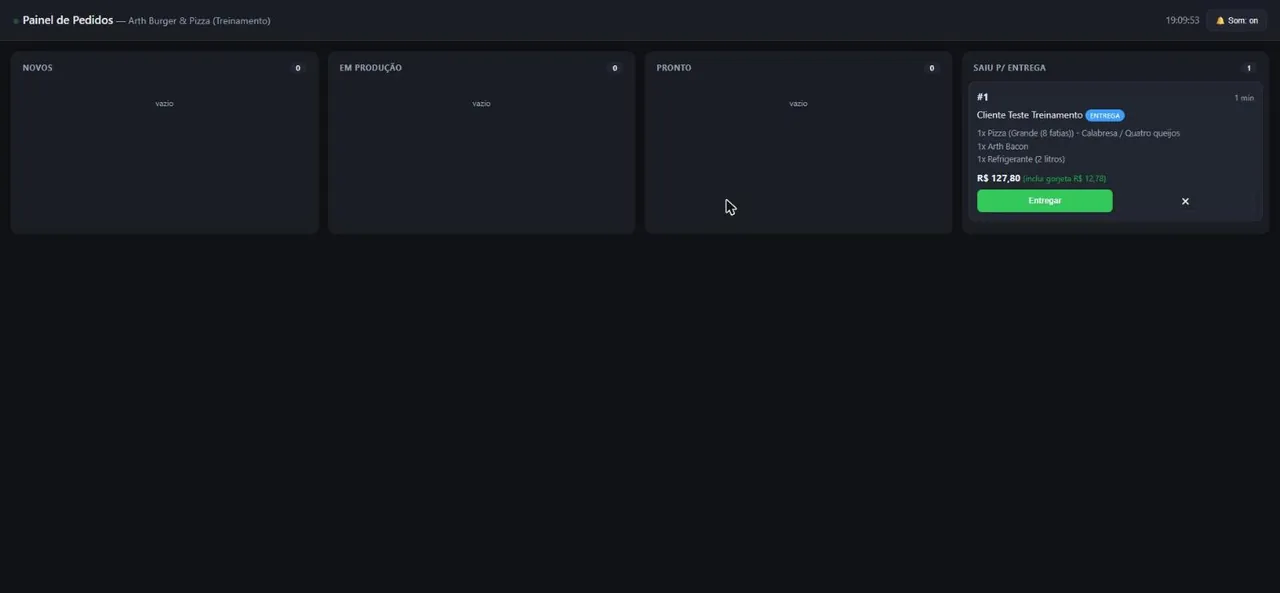Select the order number #1
The height and width of the screenshot is (593, 1280).
[983, 97]
